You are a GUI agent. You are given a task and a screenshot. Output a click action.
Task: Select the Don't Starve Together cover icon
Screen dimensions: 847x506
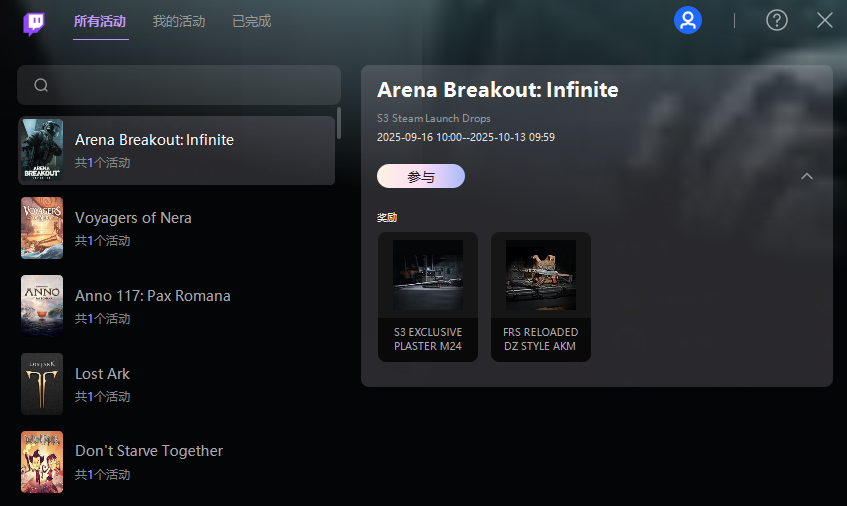tap(42, 461)
